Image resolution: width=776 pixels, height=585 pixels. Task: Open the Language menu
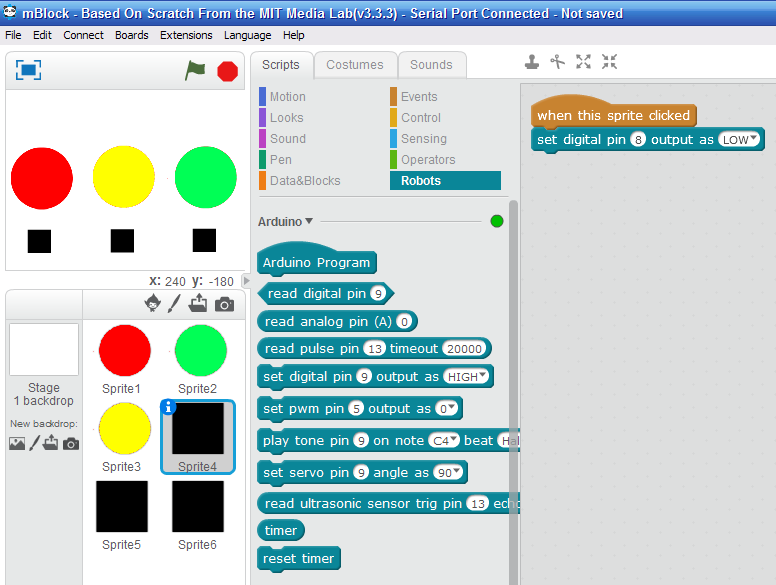pyautogui.click(x=247, y=35)
